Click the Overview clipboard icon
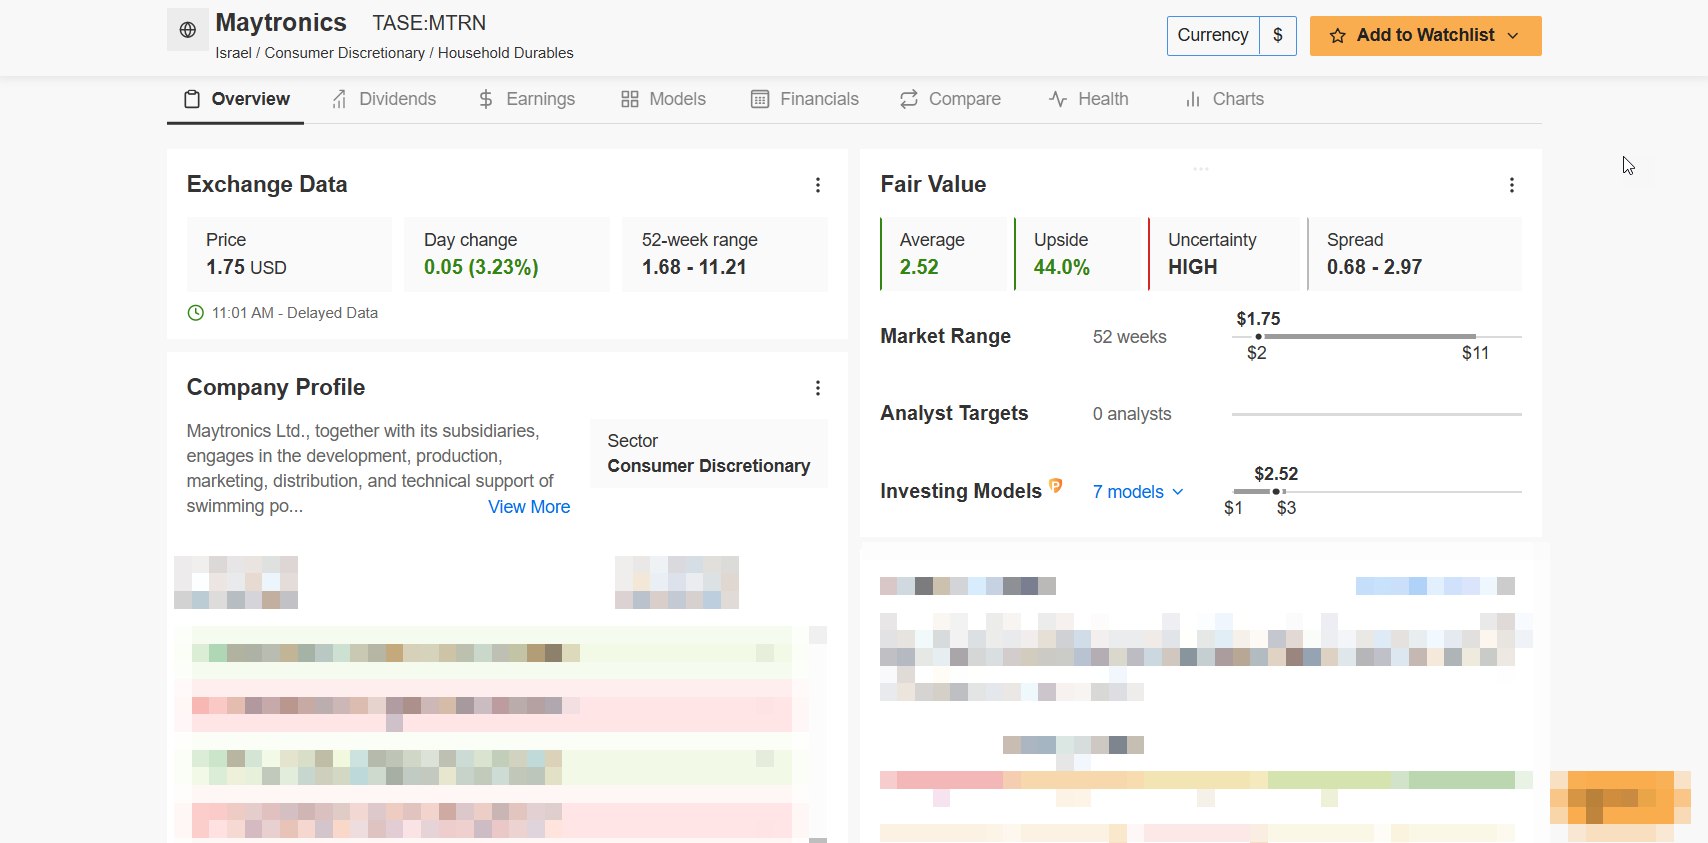 coord(192,99)
